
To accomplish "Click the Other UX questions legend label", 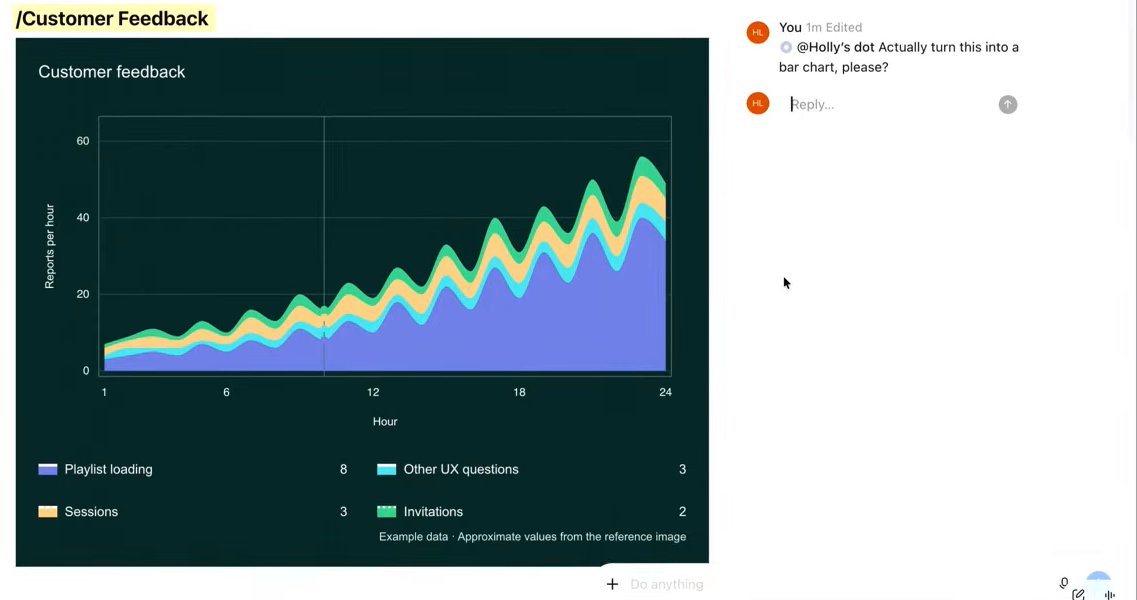I will [461, 469].
